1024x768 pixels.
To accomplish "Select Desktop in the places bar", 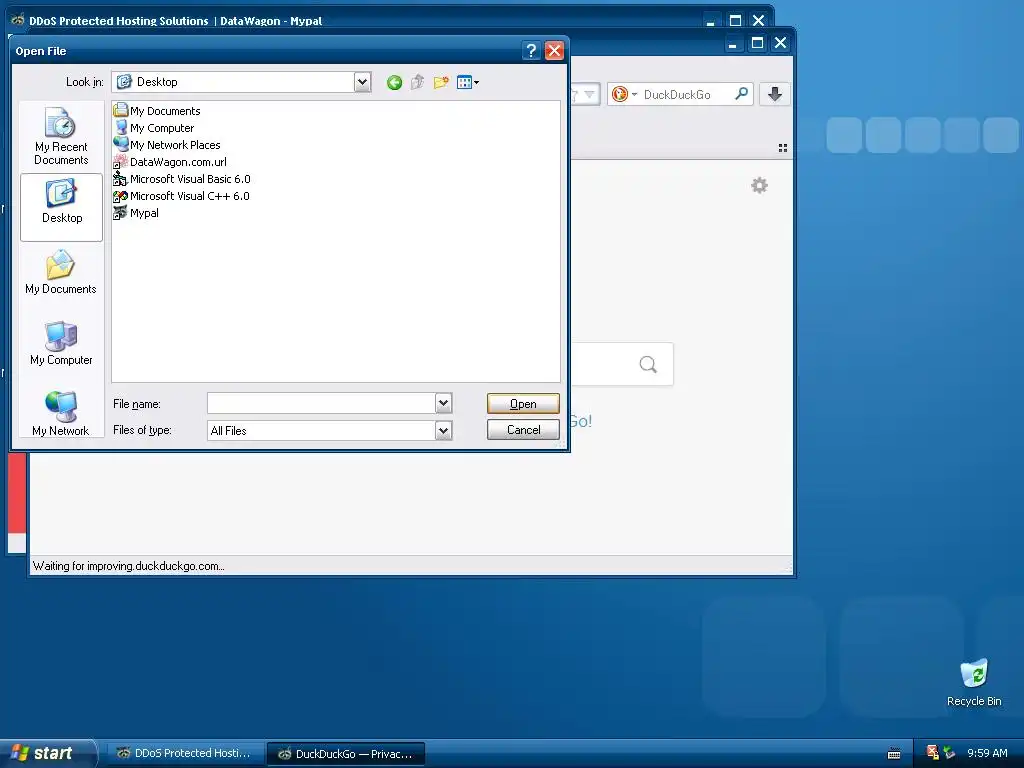I will tap(61, 207).
